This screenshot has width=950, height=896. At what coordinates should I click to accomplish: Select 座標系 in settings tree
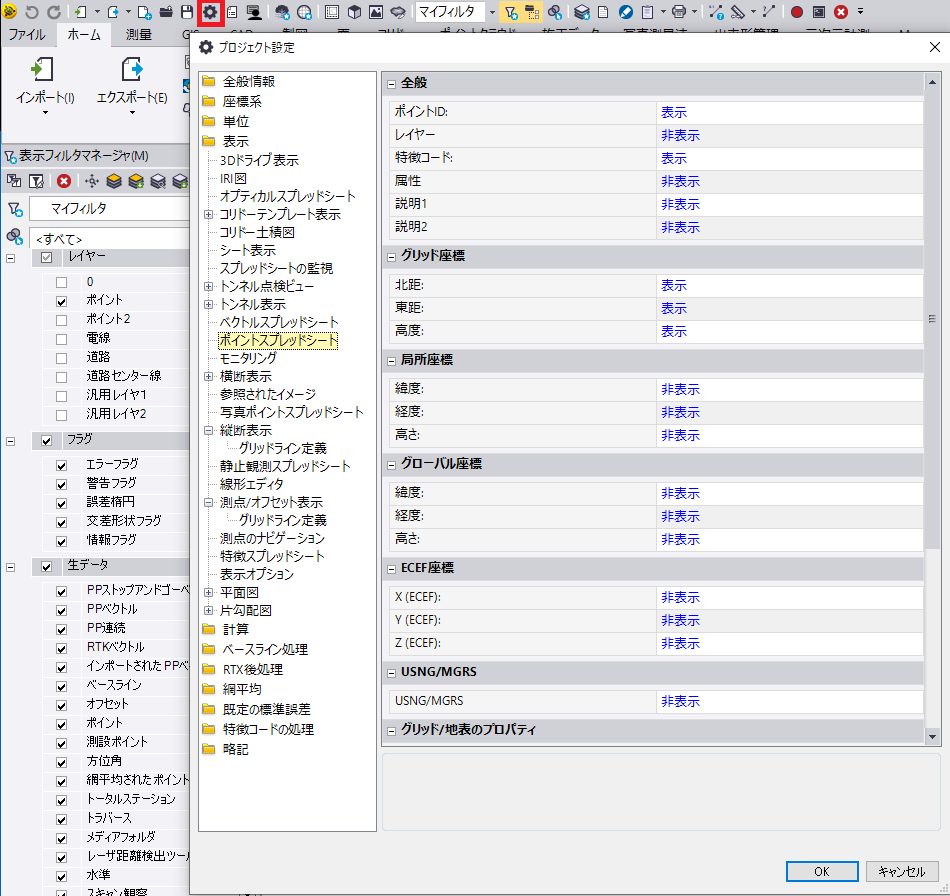click(242, 101)
